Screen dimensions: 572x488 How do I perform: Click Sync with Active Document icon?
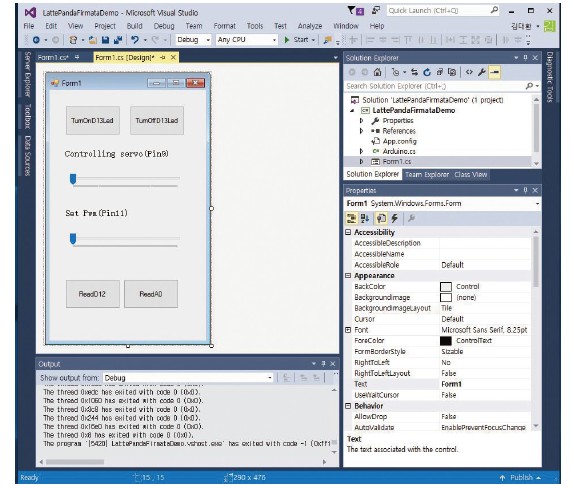point(414,72)
